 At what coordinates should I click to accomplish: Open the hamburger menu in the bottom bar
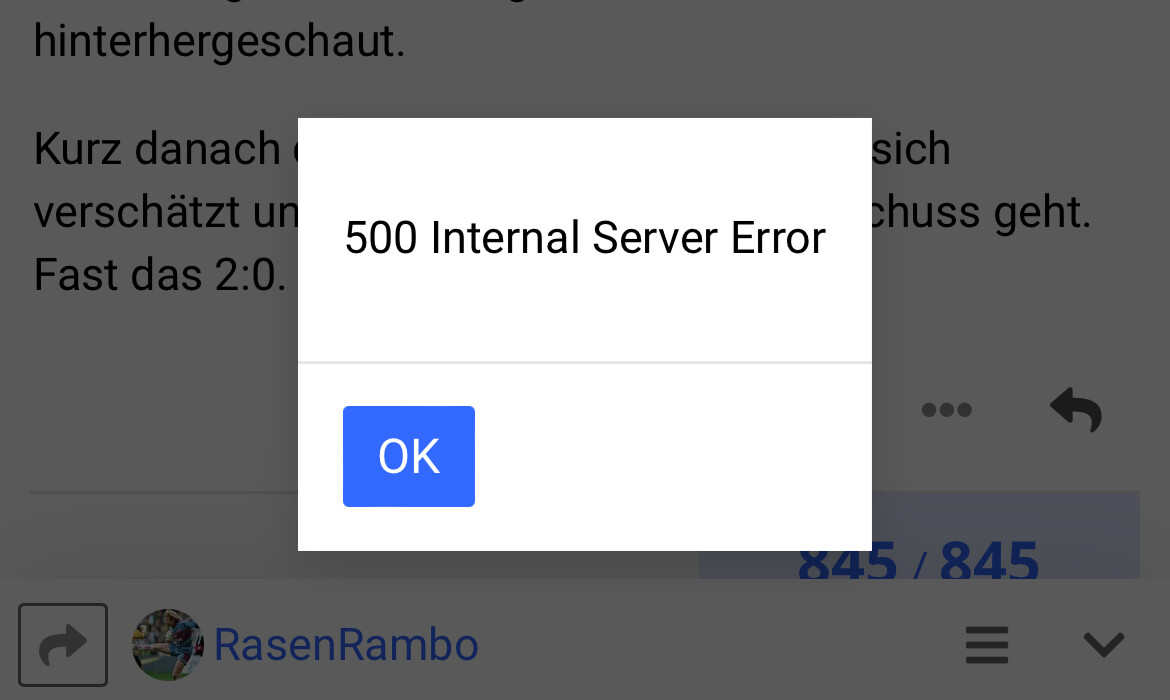986,645
